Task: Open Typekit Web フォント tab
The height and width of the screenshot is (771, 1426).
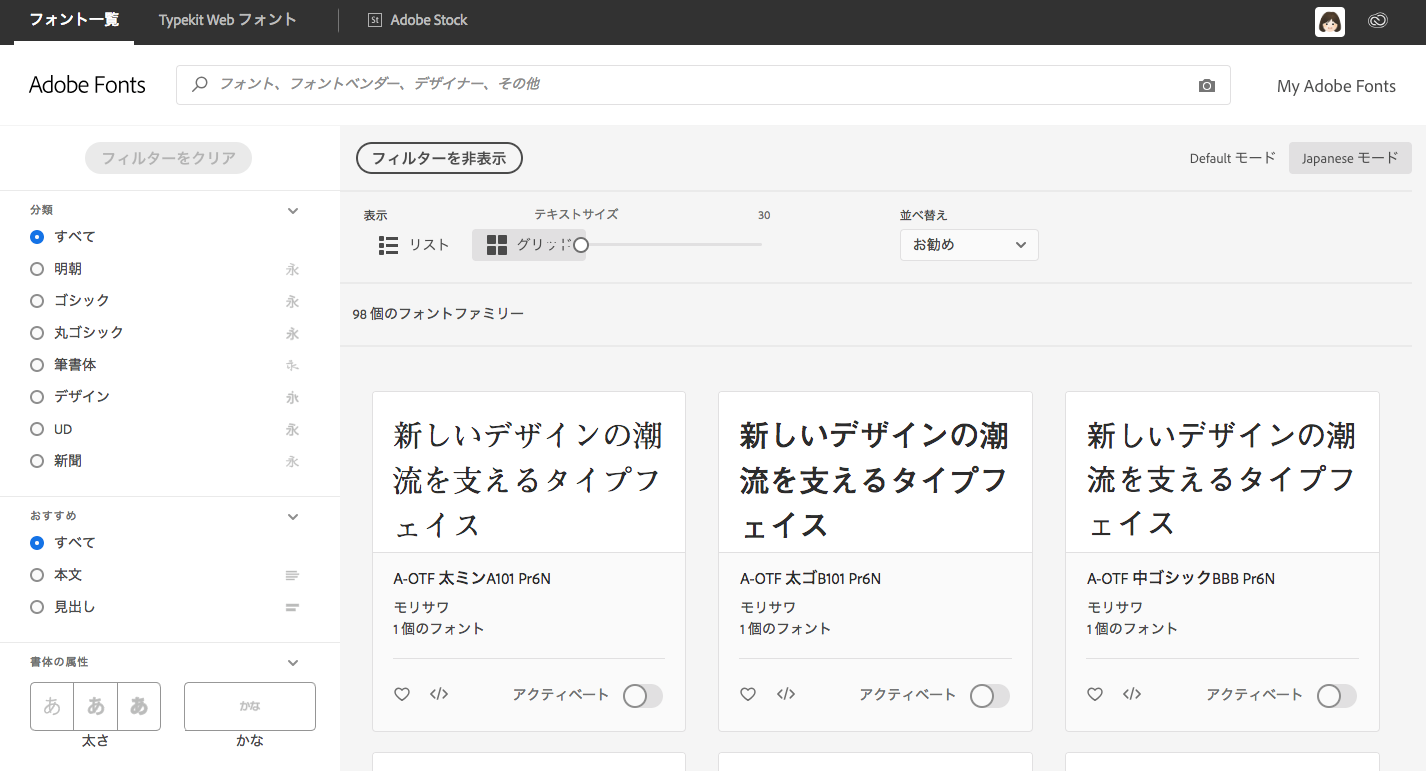Action: coord(228,20)
